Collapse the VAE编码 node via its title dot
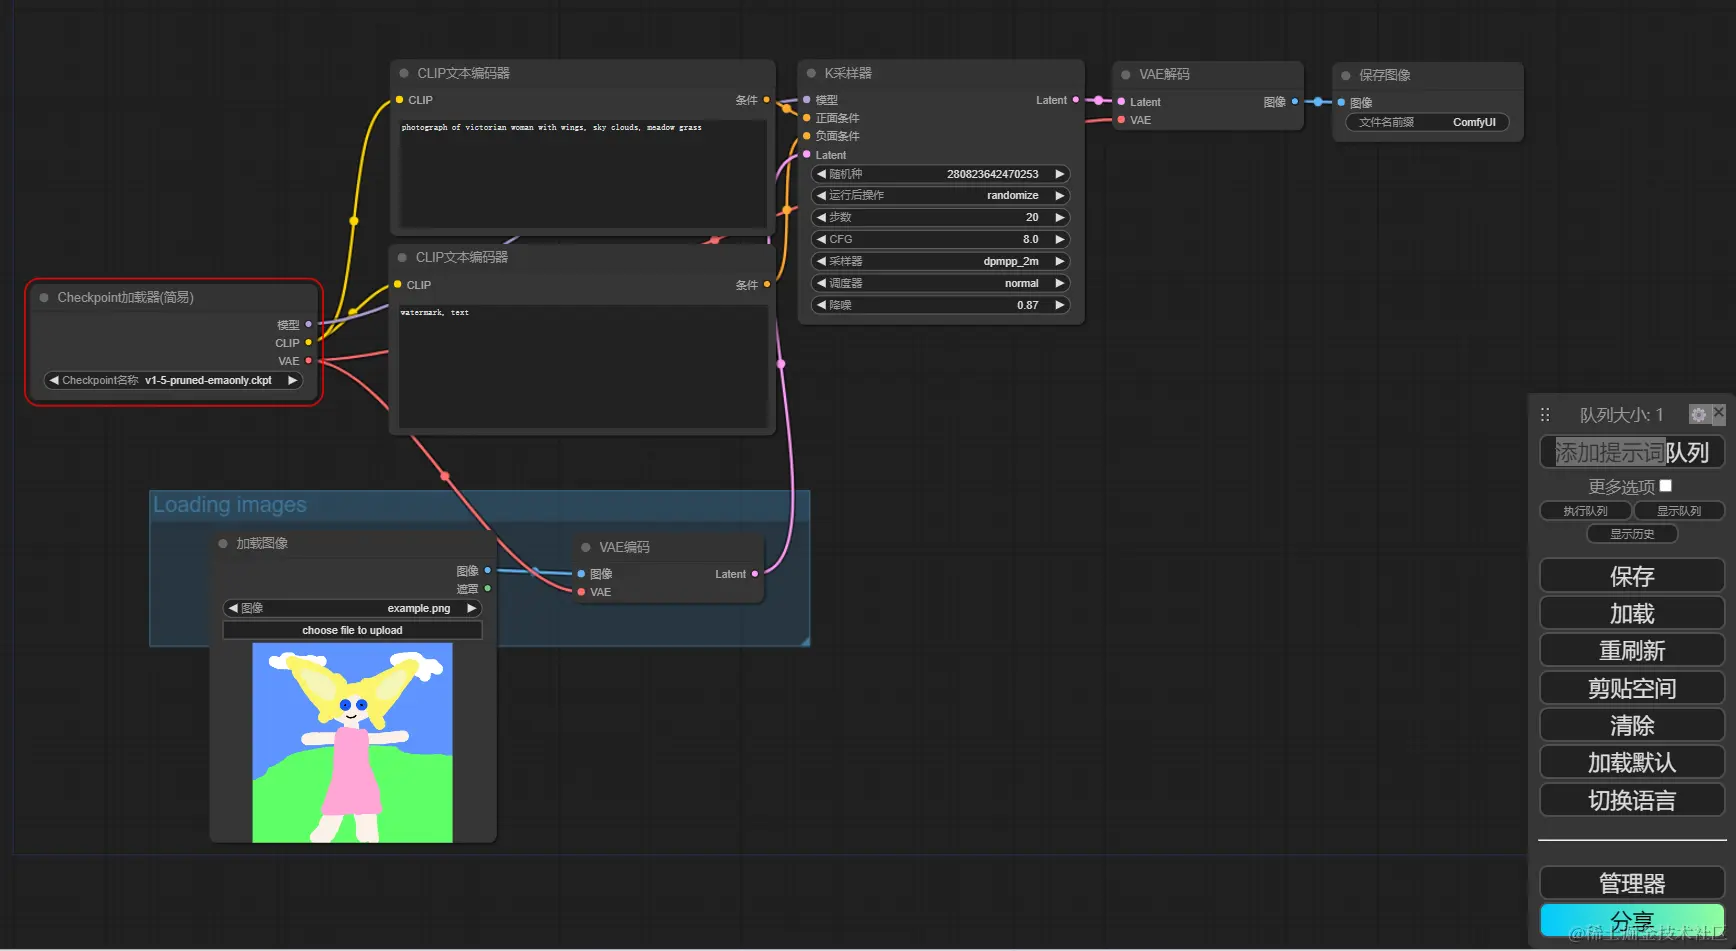 [x=586, y=547]
